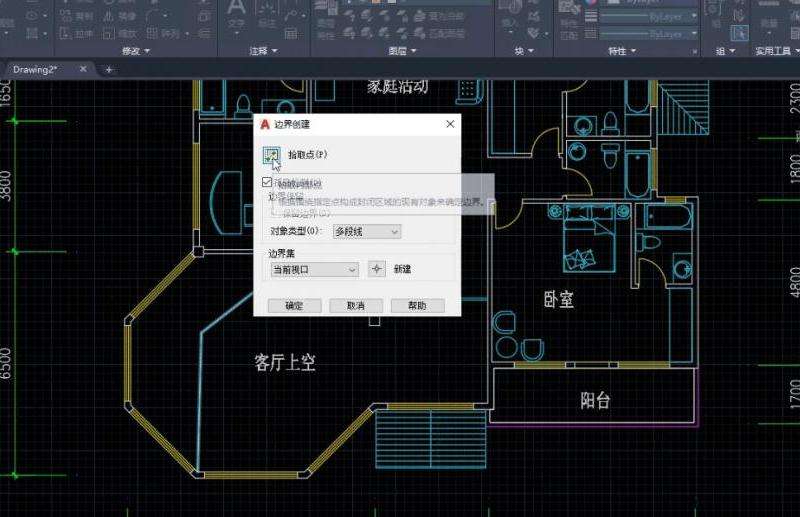This screenshot has height=517, width=800.
Task: Click the Ellipse tool icon
Action: (32, 16)
